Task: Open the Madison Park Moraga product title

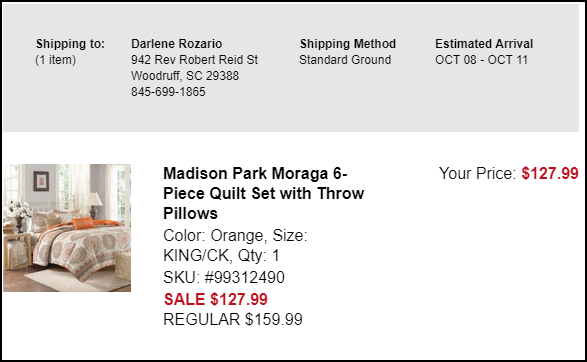Action: coord(264,194)
